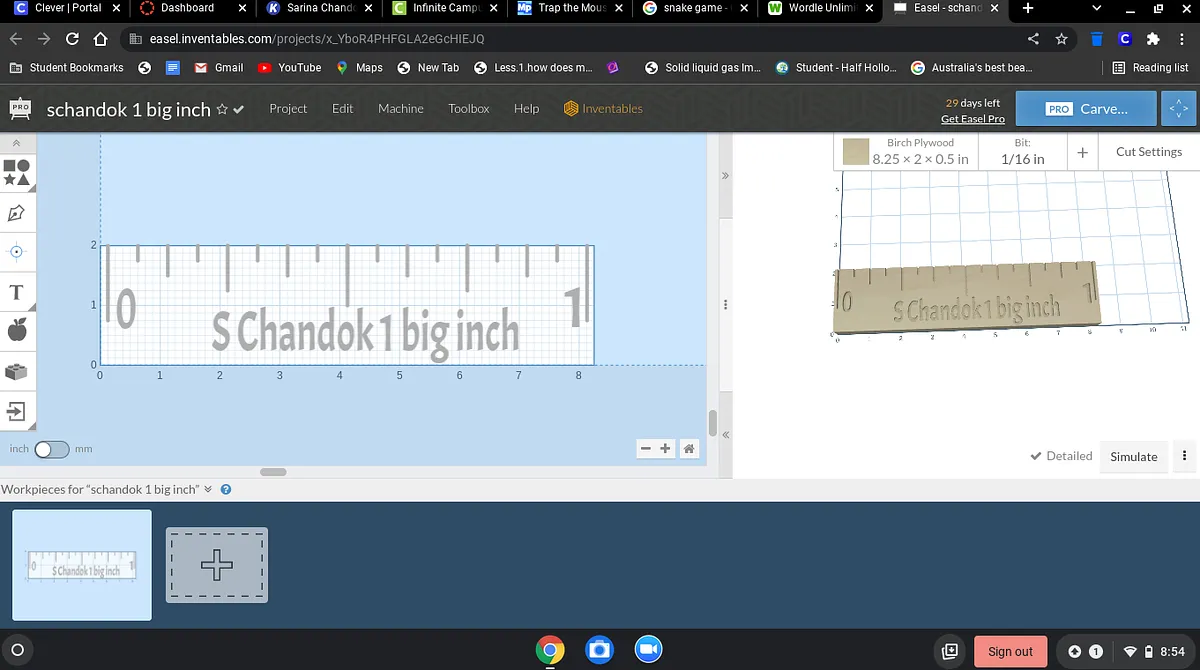The image size is (1200, 670).
Task: Click the Simulate button
Action: pos(1133,456)
